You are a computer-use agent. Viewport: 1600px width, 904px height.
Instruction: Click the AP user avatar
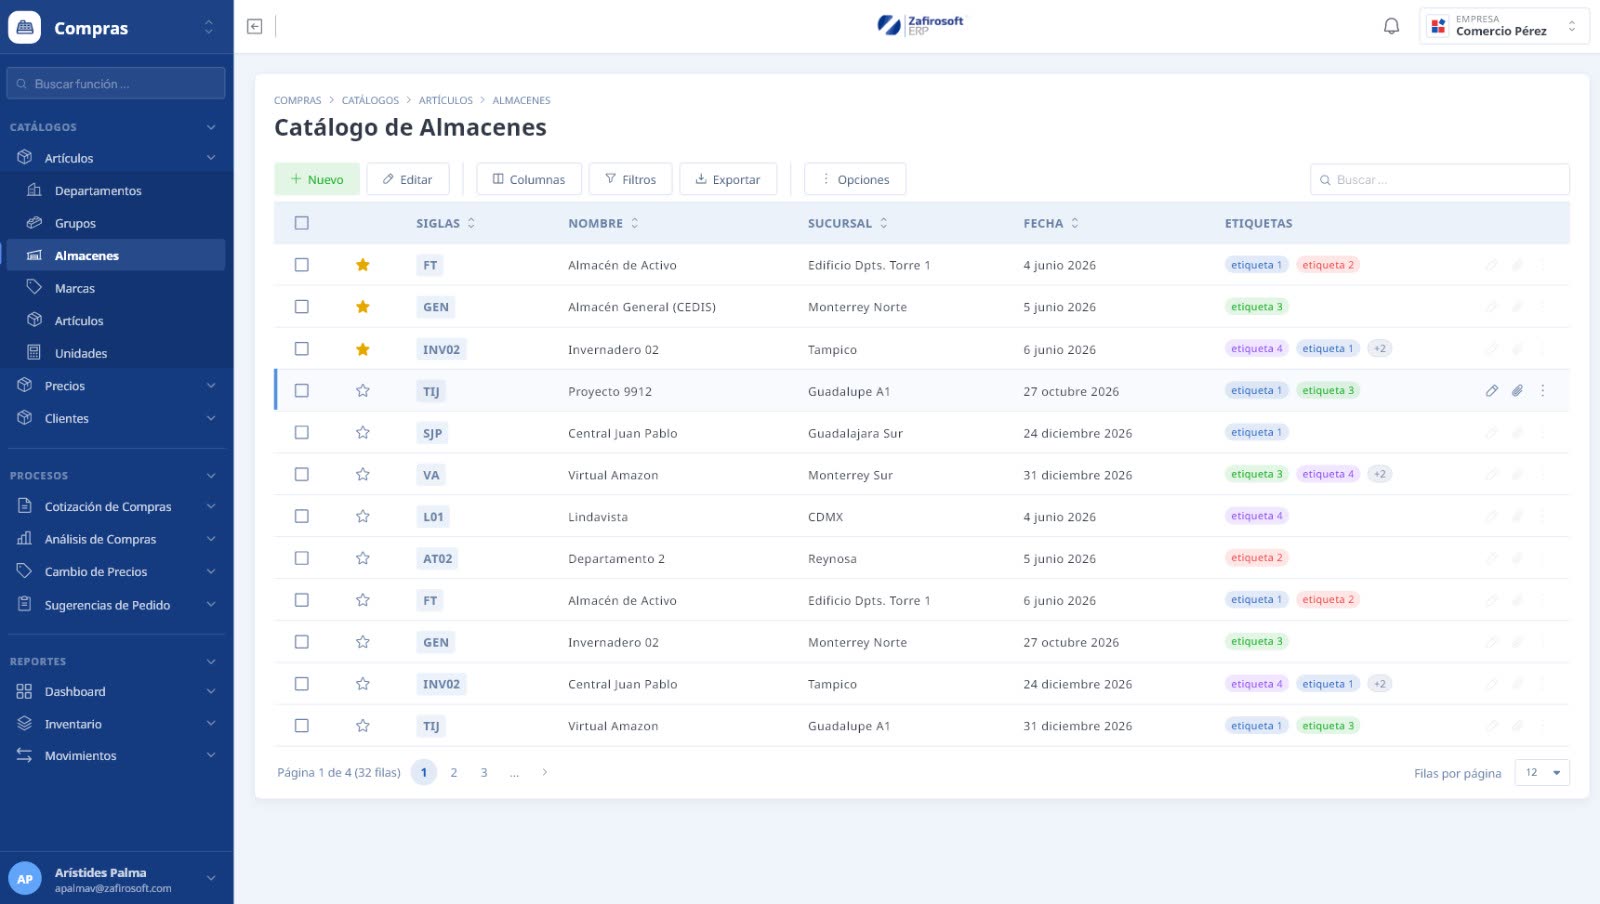25,879
